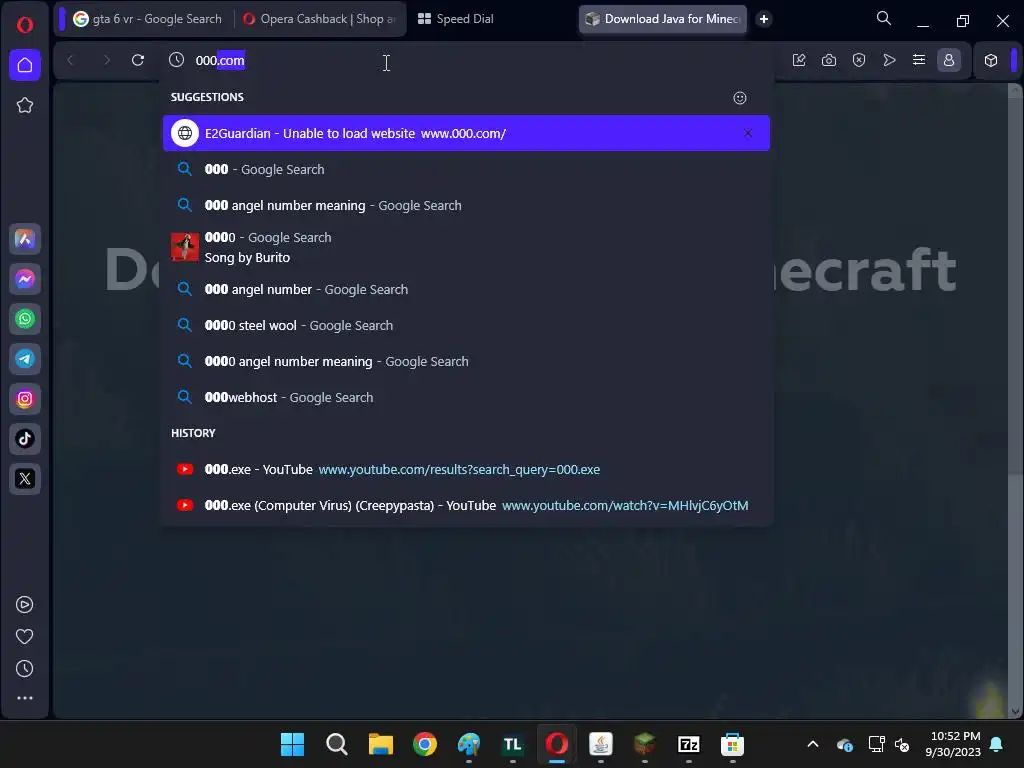Open History clock icon in the sidebar
The image size is (1024, 768).
click(25, 669)
